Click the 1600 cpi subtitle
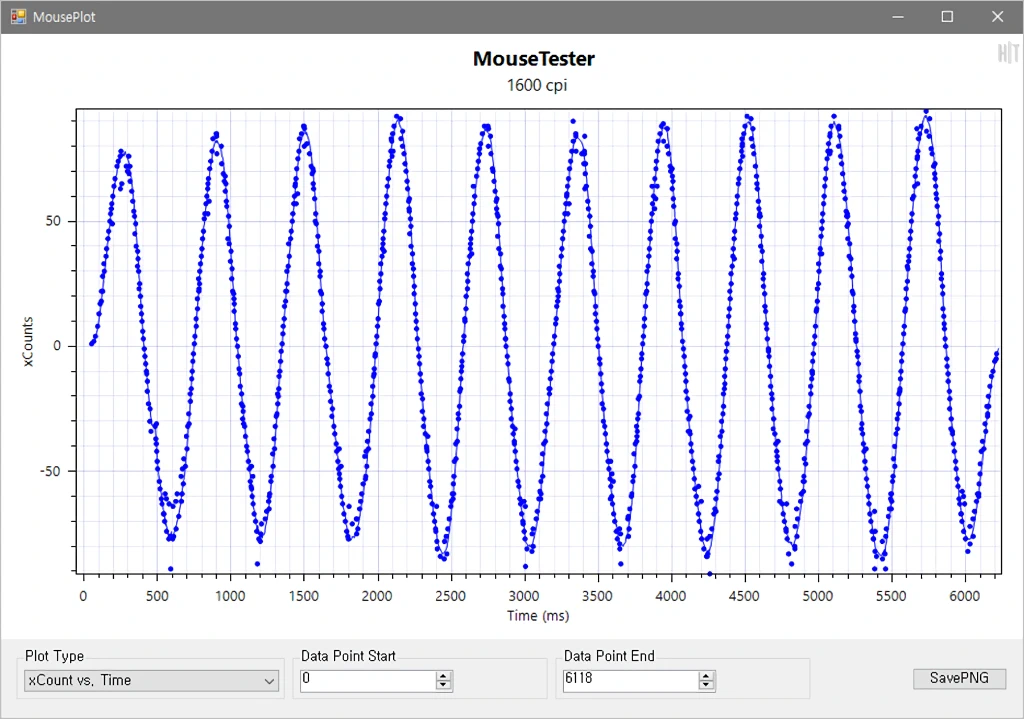The width and height of the screenshot is (1024, 719). point(537,86)
